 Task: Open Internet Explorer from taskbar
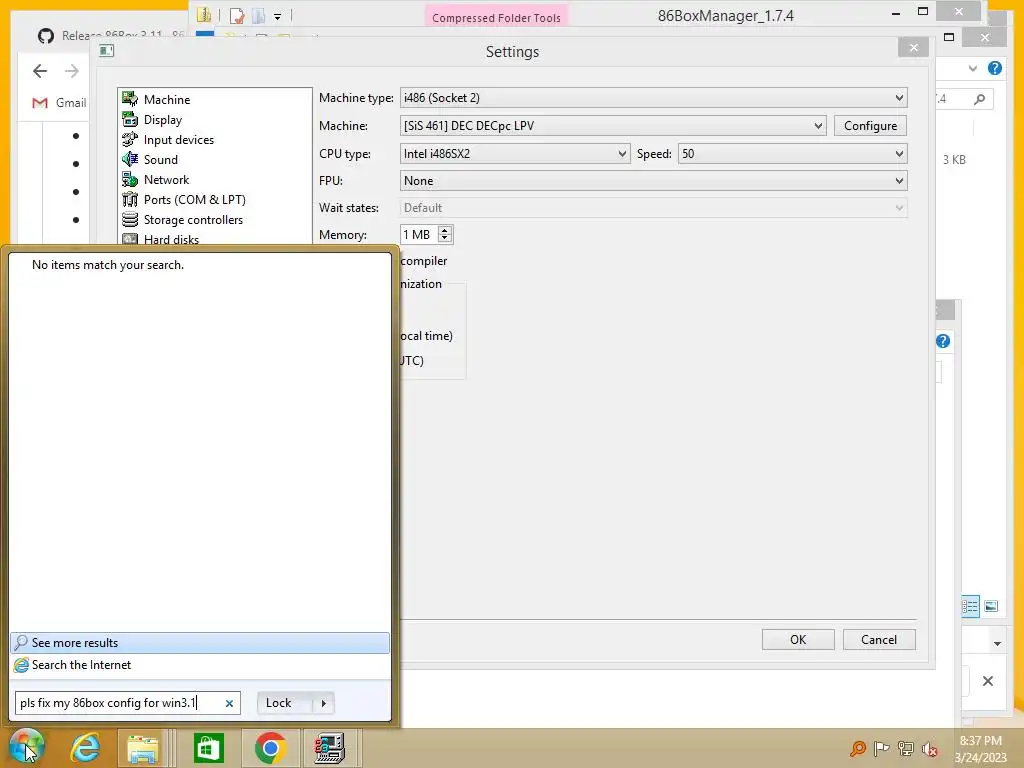pos(86,748)
